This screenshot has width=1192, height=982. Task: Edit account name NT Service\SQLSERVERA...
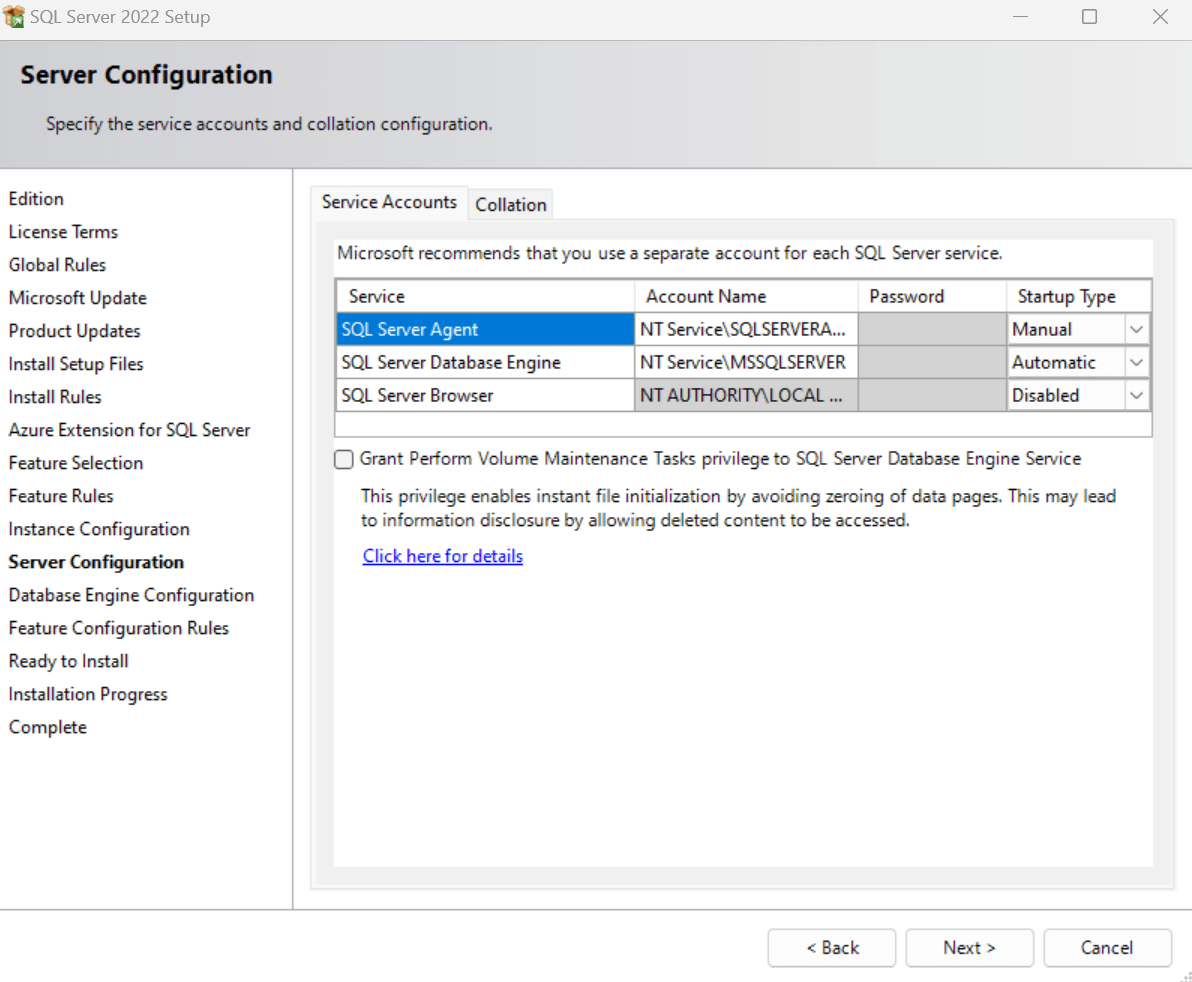click(746, 329)
